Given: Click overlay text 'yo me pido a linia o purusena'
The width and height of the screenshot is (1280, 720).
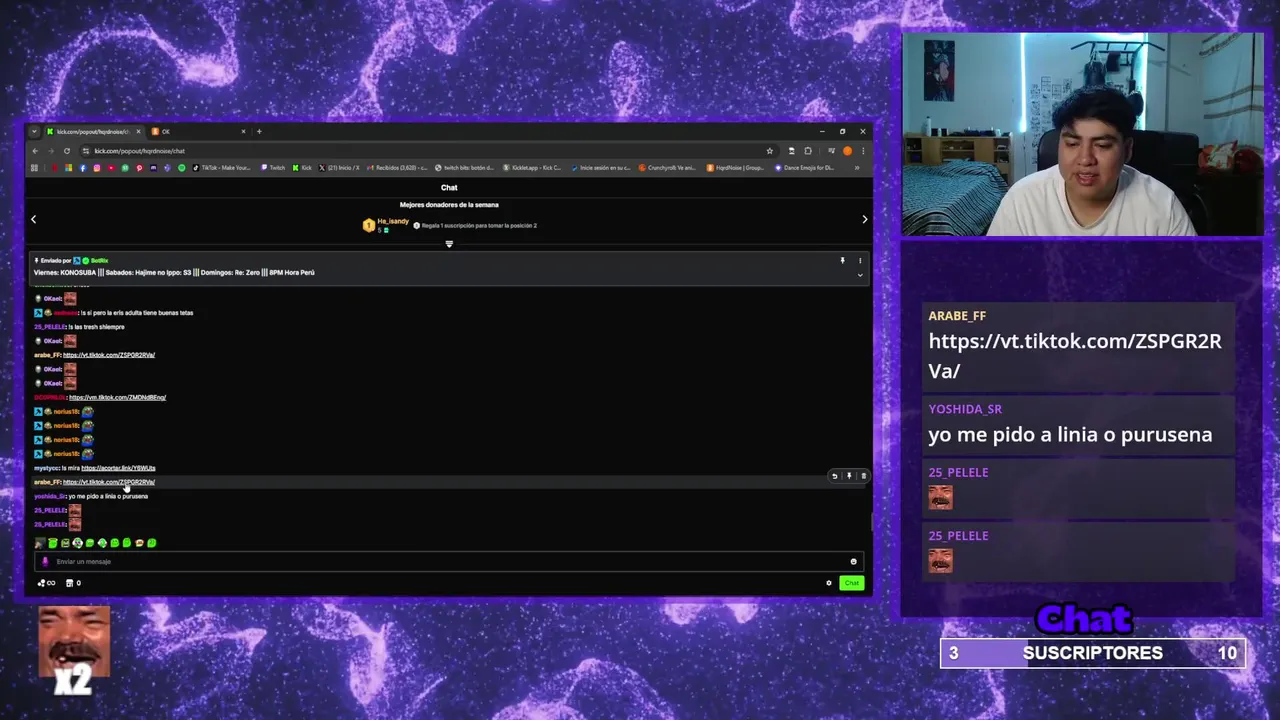Looking at the screenshot, I should pos(1070,434).
